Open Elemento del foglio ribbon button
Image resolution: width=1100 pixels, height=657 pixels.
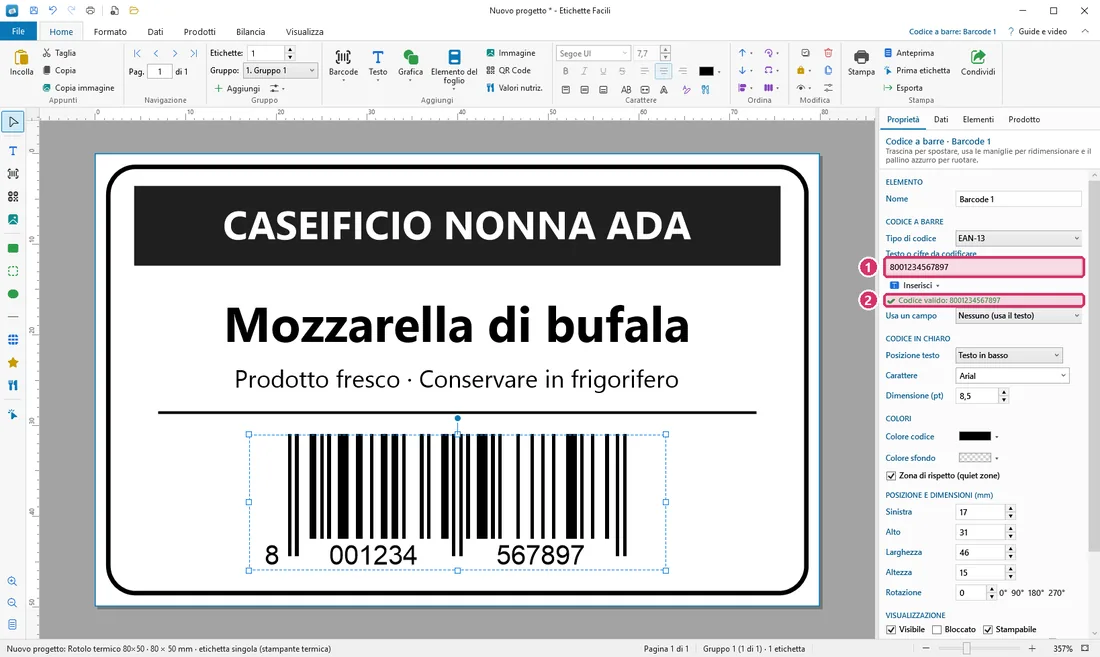[x=454, y=67]
